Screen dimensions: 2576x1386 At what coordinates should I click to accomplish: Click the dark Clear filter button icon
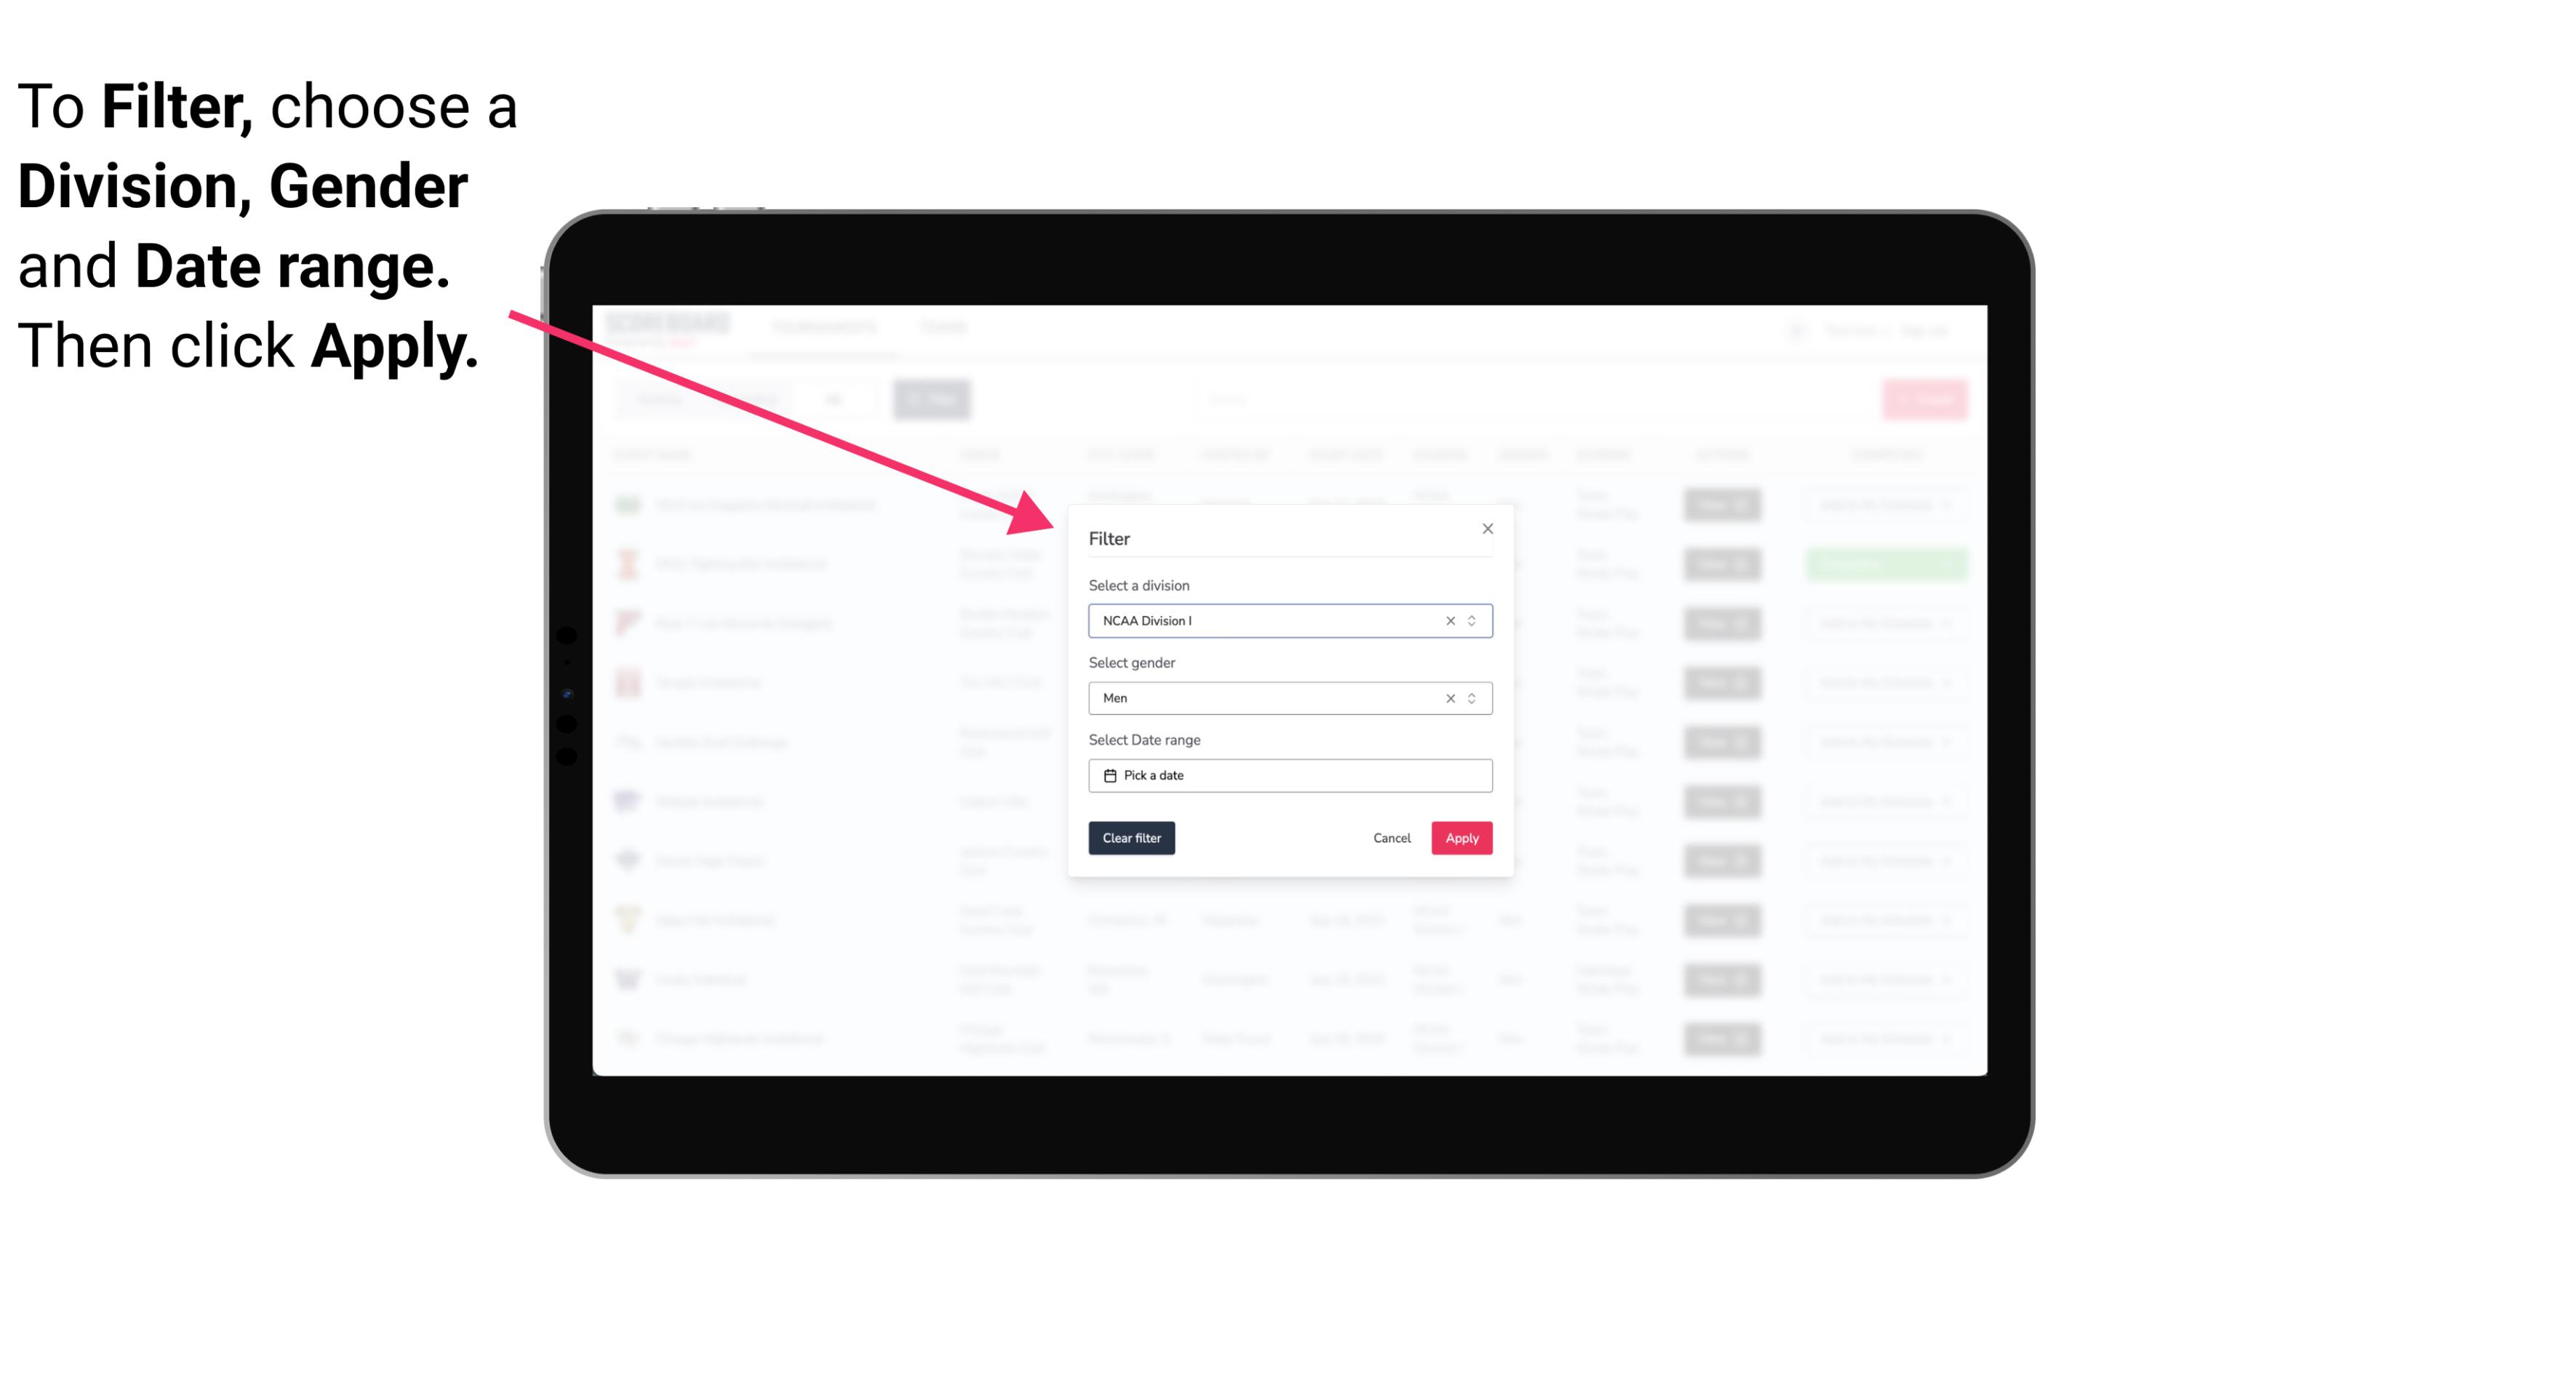click(x=1130, y=838)
